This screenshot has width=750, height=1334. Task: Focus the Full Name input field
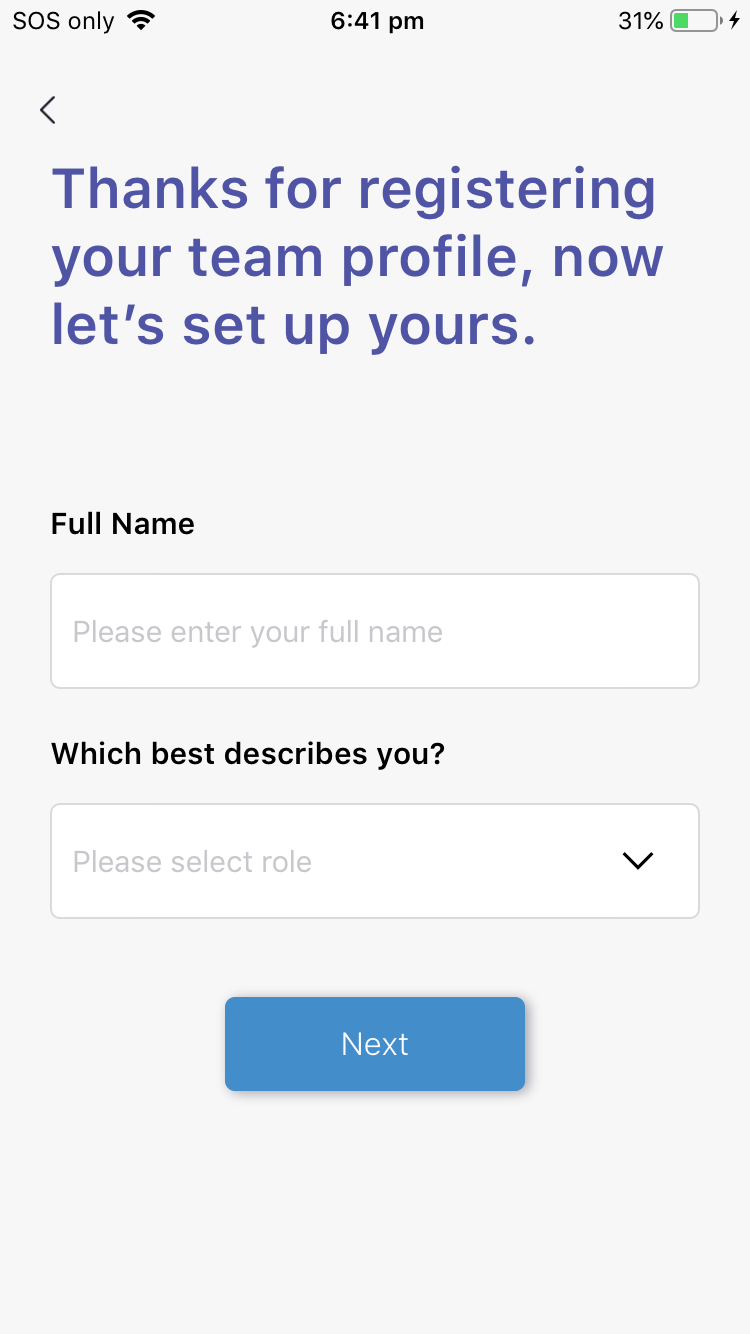tap(375, 631)
